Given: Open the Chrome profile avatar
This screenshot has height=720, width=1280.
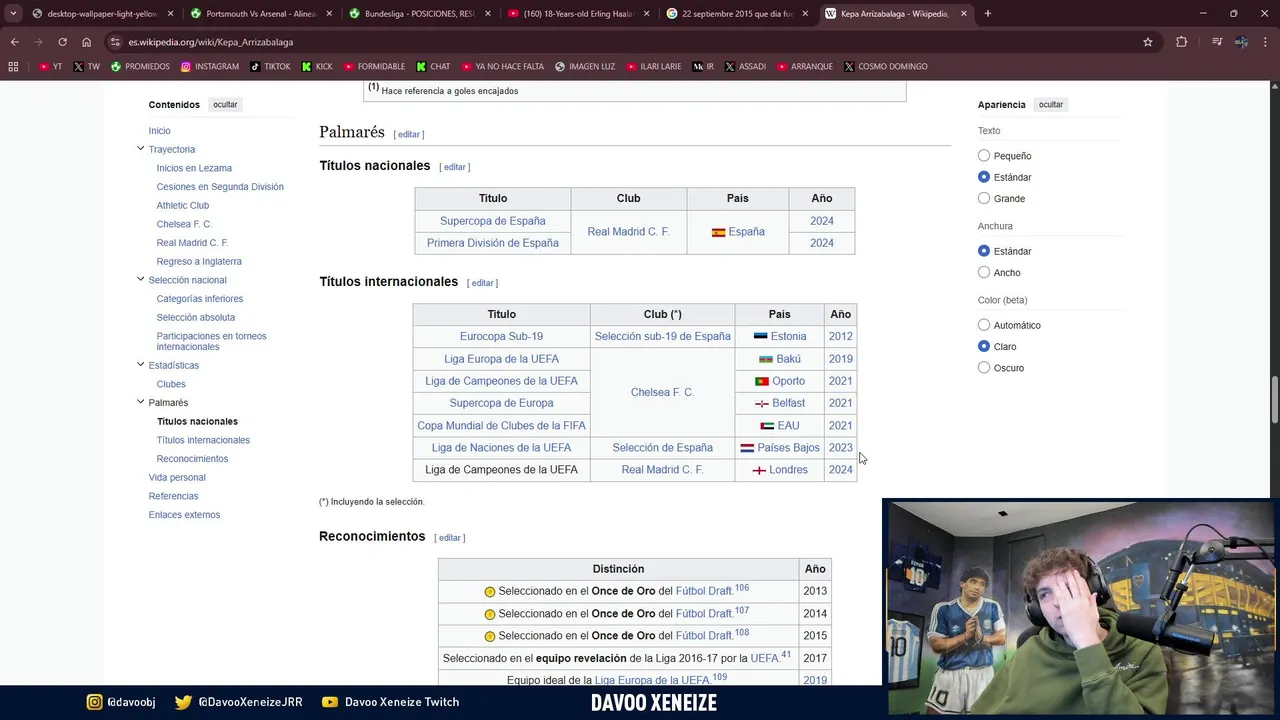Looking at the screenshot, I should (x=1241, y=42).
